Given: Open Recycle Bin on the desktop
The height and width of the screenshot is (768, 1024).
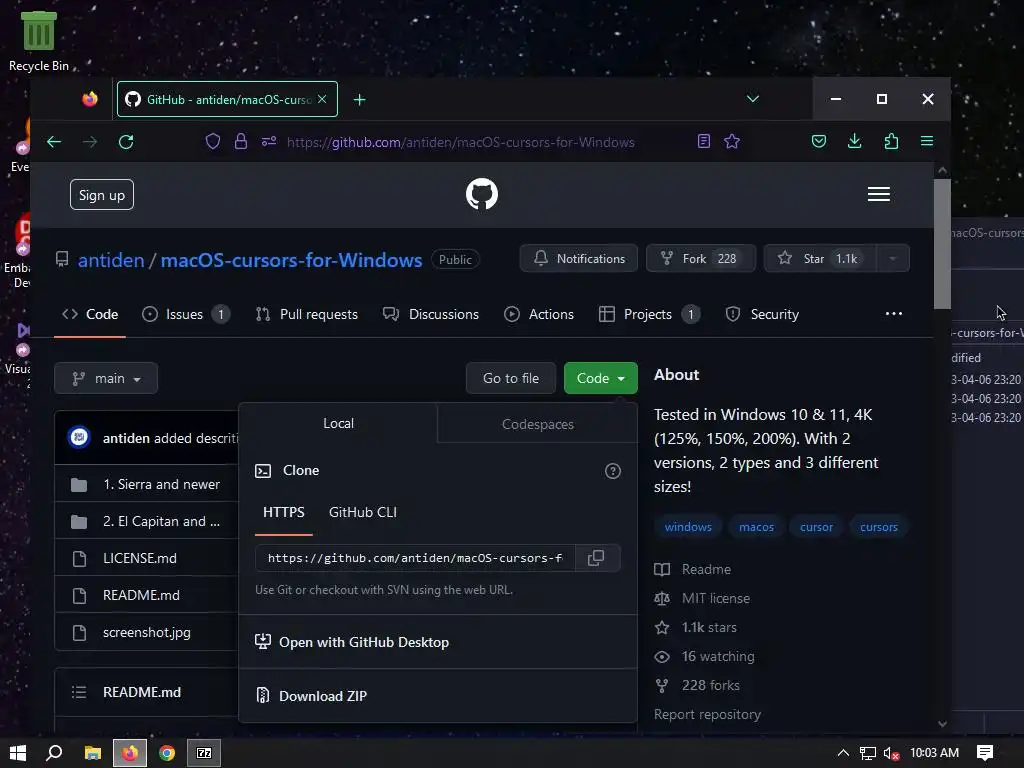Looking at the screenshot, I should [39, 40].
